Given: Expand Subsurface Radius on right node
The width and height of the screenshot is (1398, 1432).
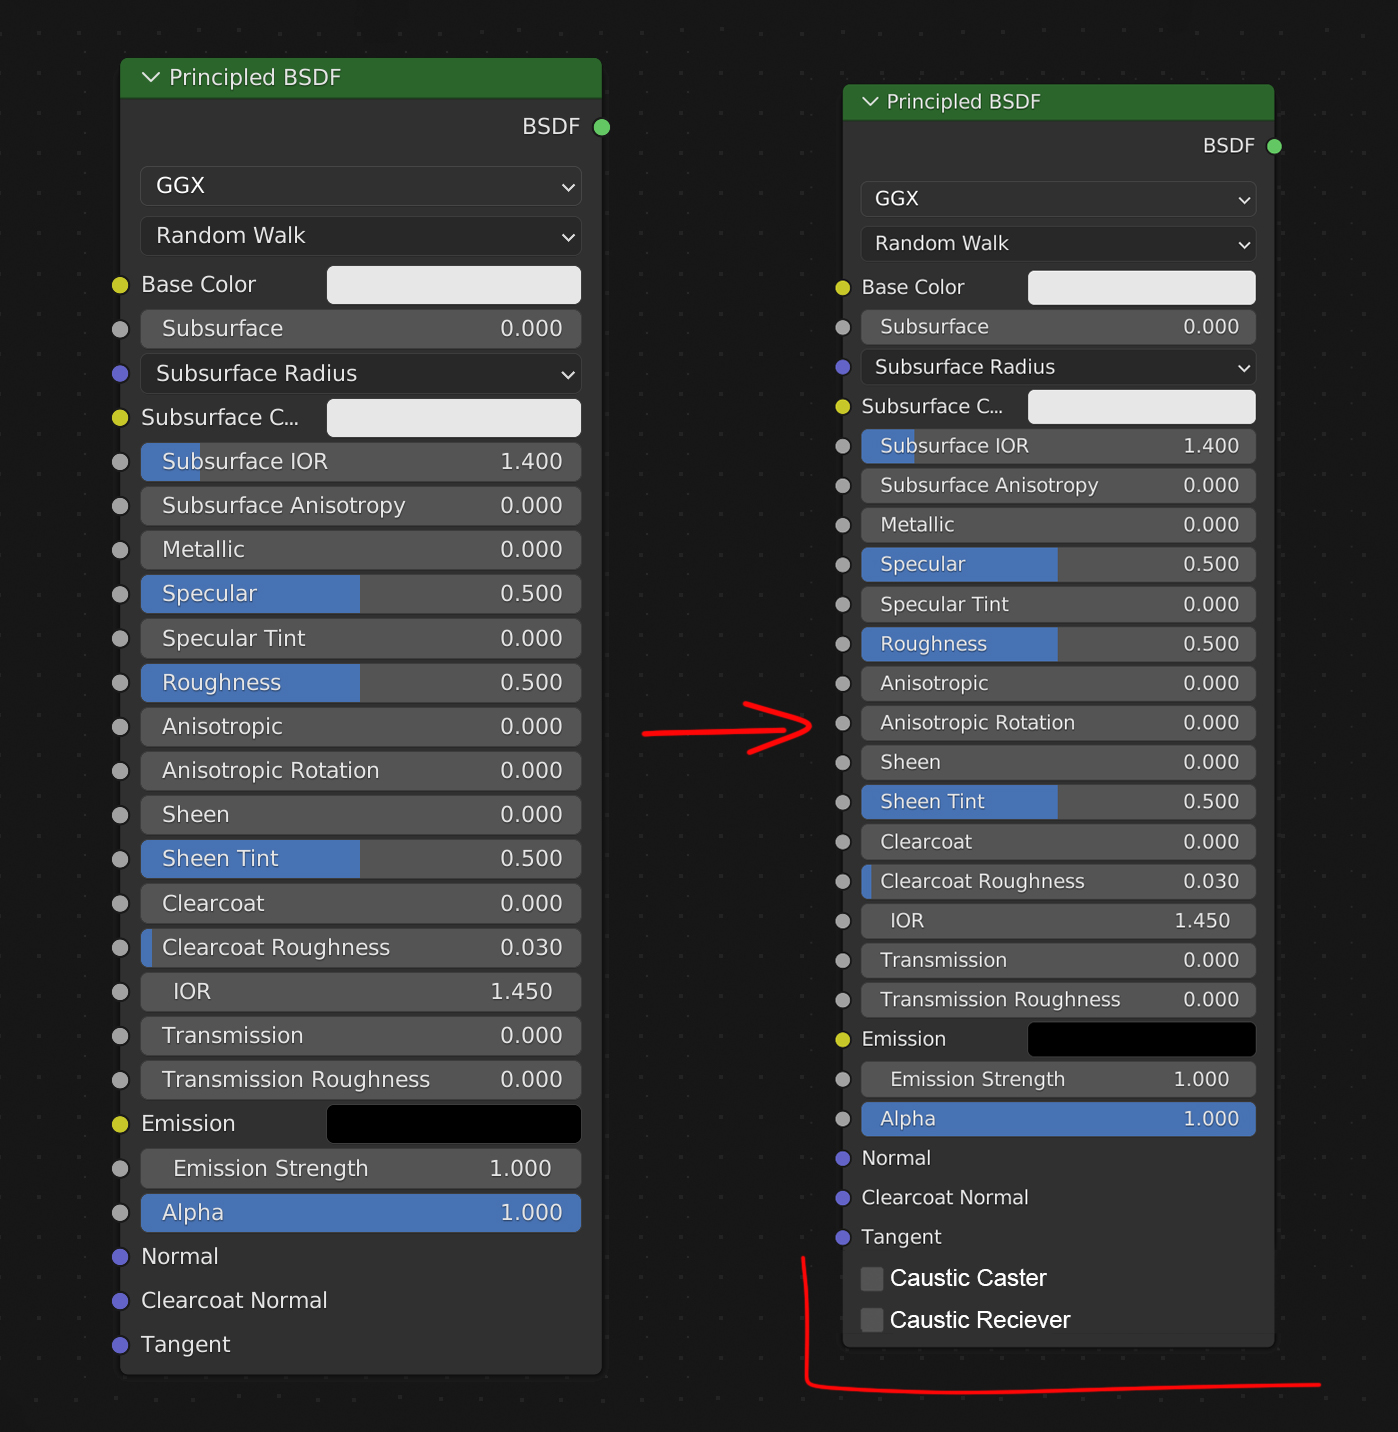Looking at the screenshot, I should pyautogui.click(x=1058, y=367).
